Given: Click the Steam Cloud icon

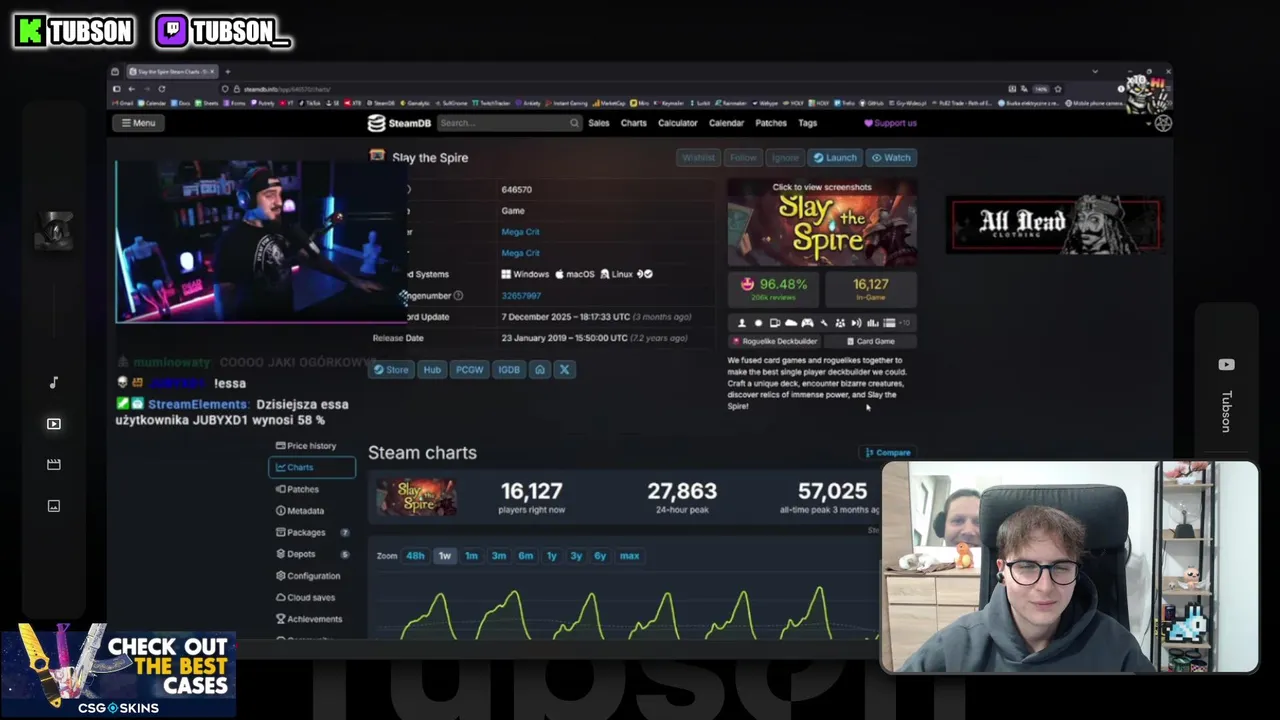Looking at the screenshot, I should pyautogui.click(x=791, y=323).
